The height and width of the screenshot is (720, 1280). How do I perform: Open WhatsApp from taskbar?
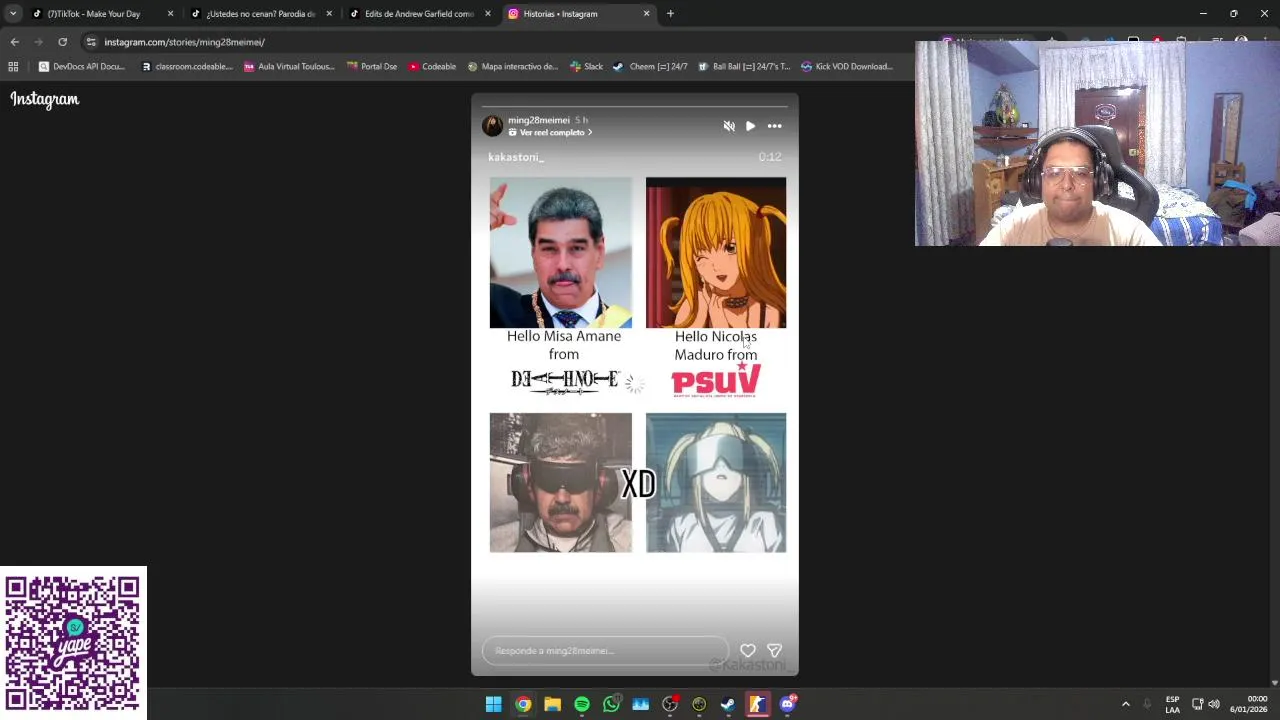pyautogui.click(x=611, y=704)
